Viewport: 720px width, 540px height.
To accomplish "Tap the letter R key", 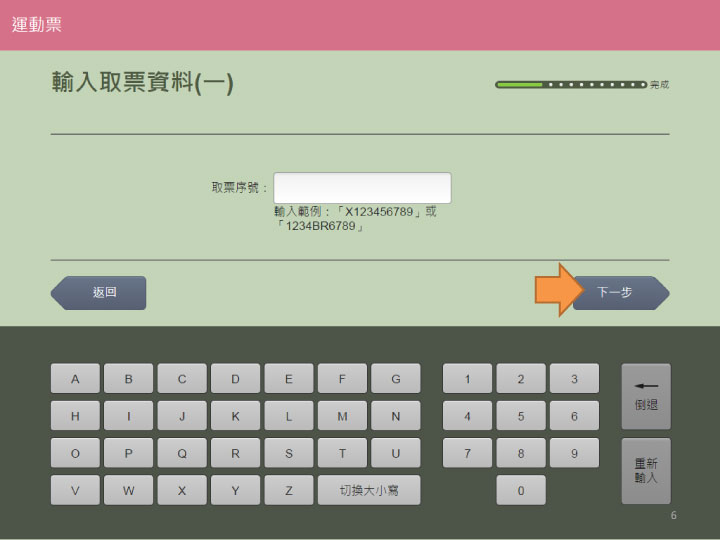I will (235, 453).
